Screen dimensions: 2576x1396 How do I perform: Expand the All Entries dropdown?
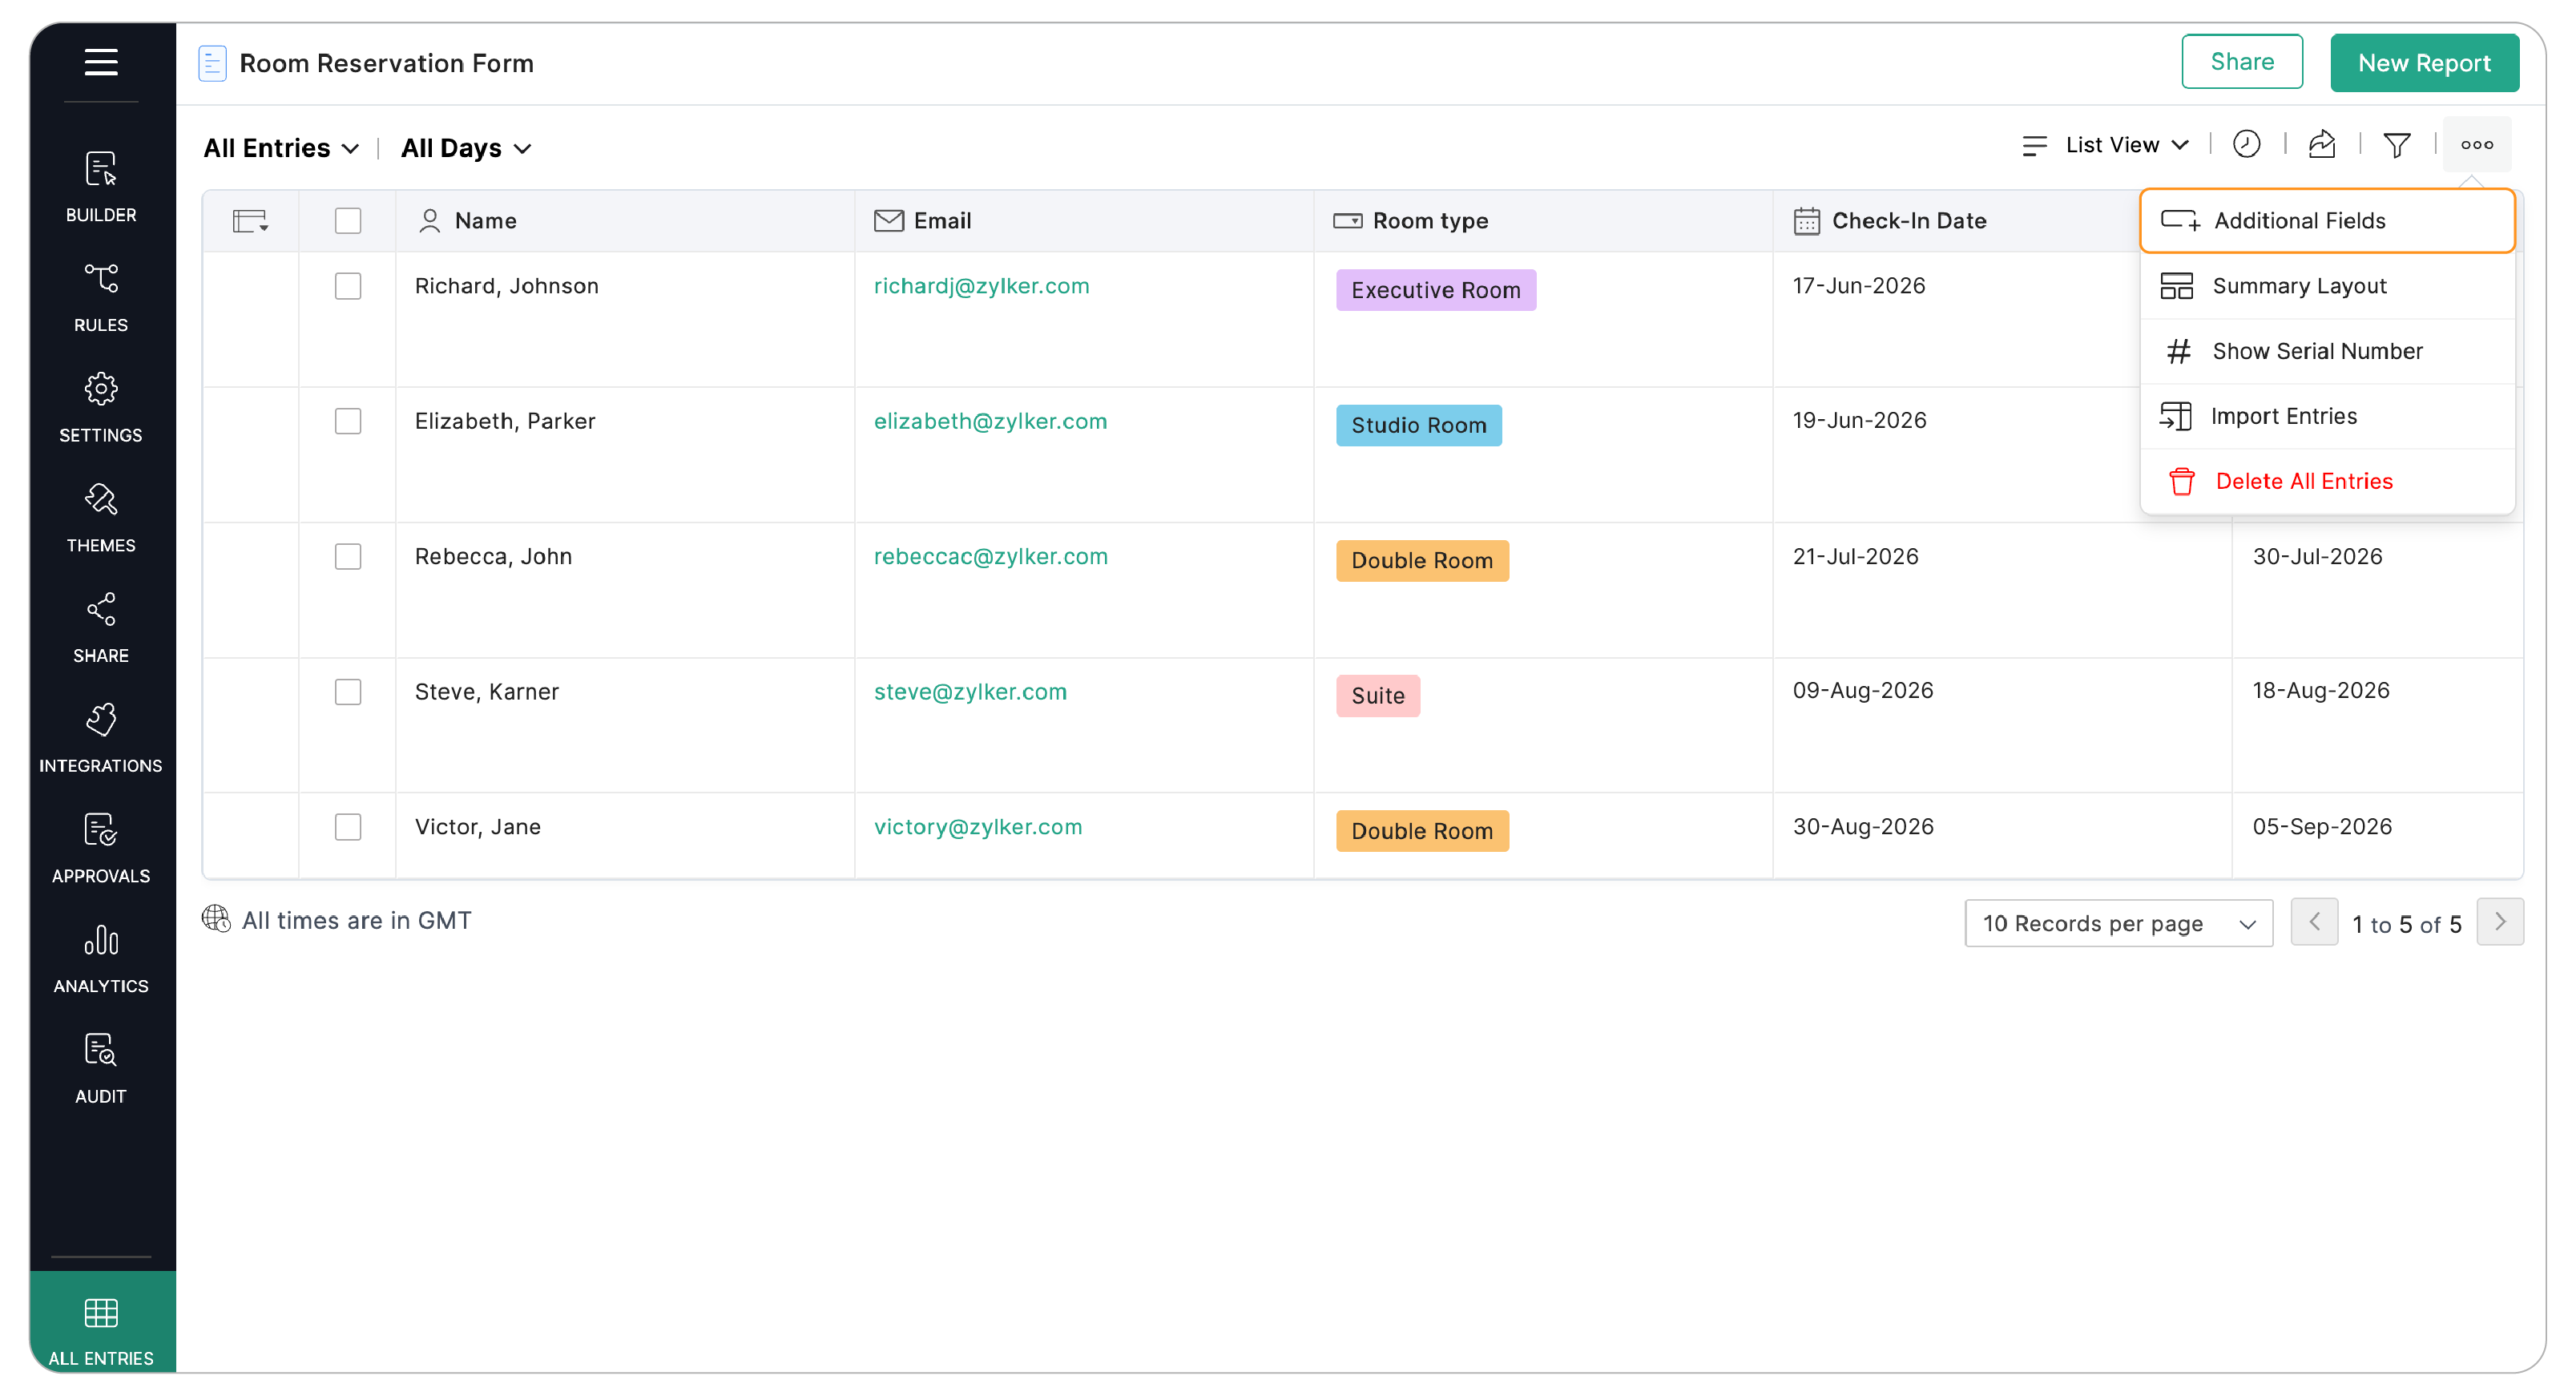point(281,148)
